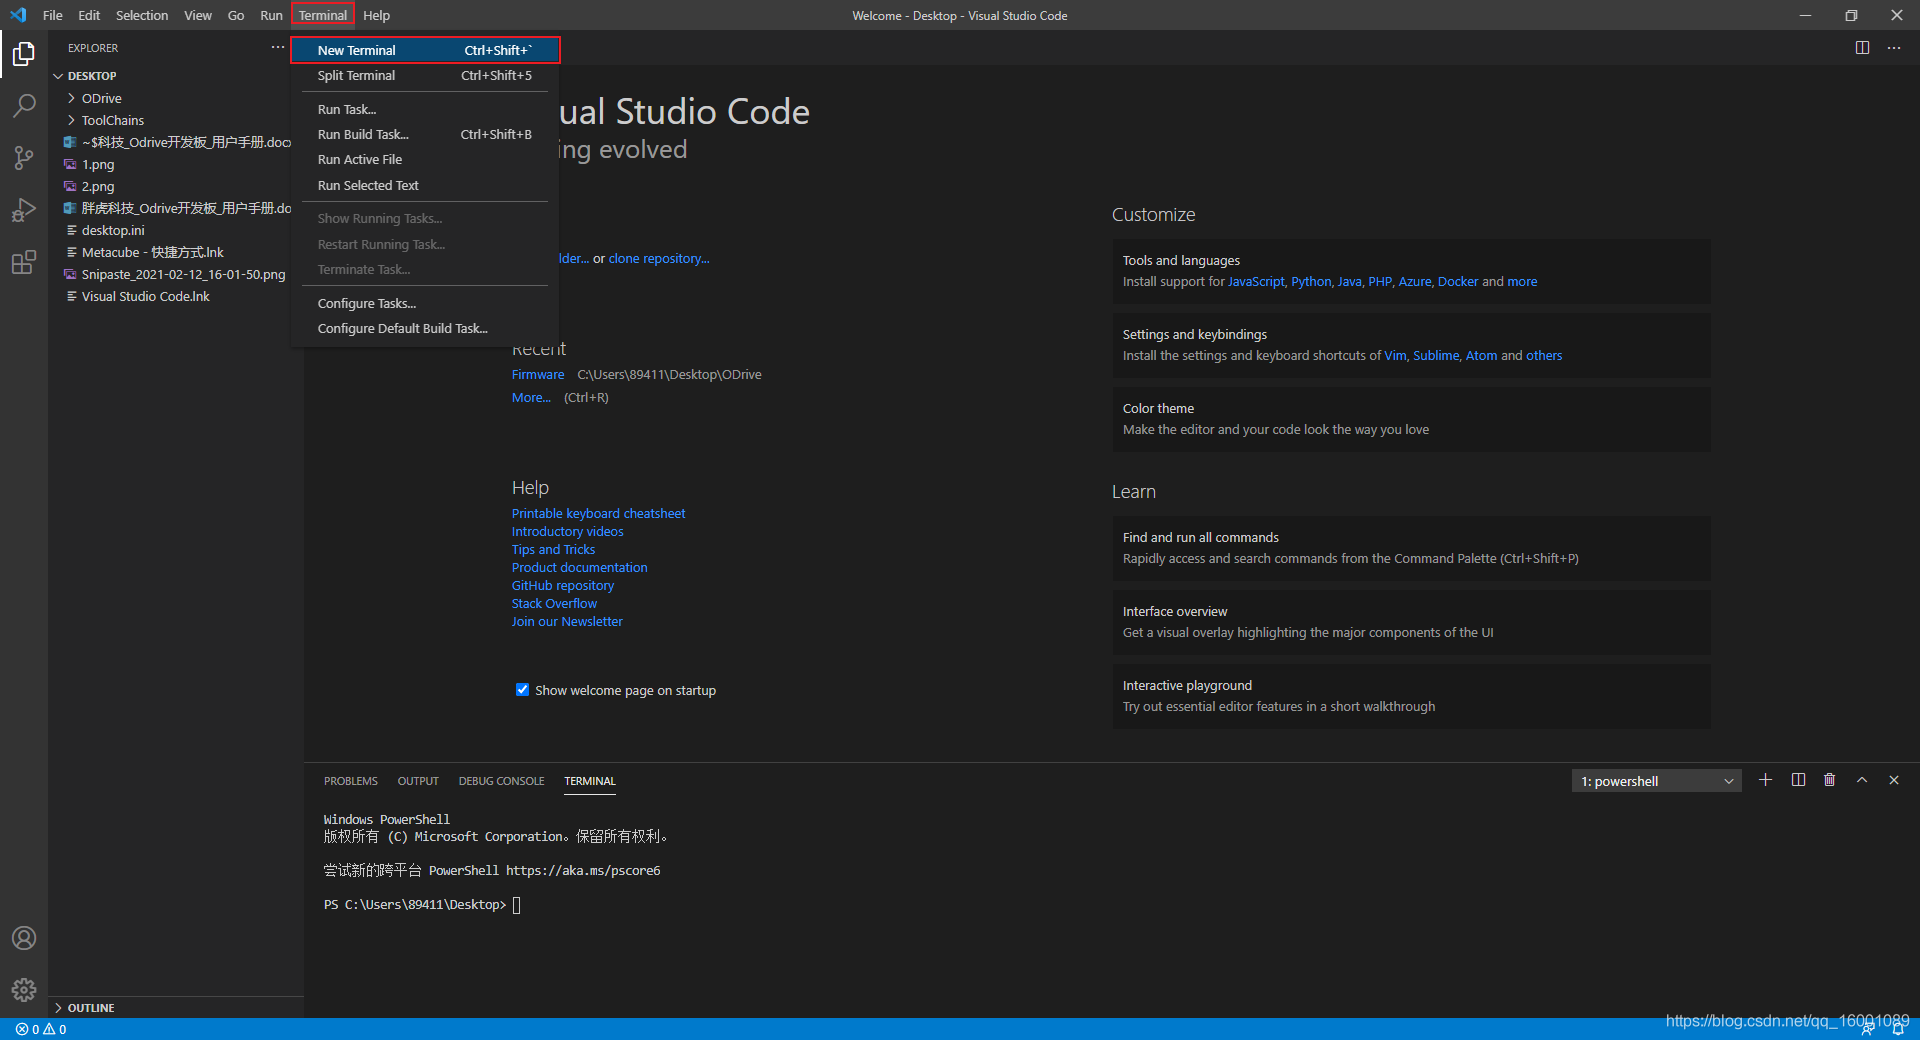1920x1040 pixels.
Task: Split the editor to the right
Action: [x=1862, y=47]
